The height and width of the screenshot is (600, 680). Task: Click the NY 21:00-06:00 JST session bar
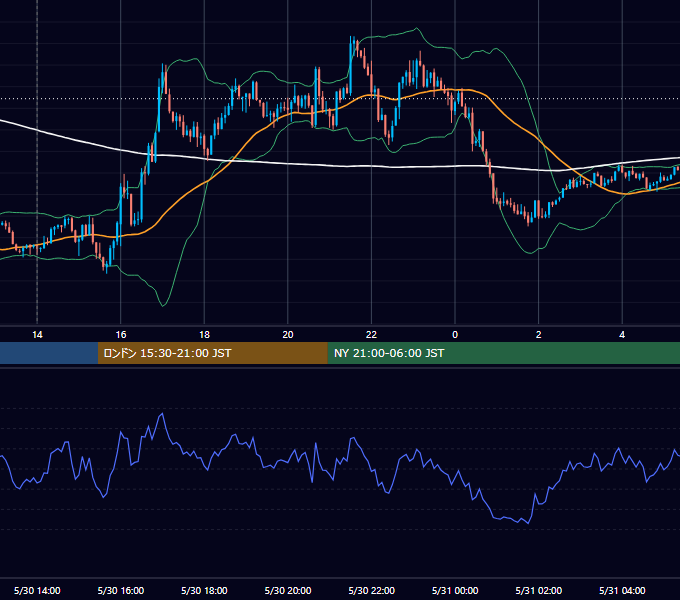coord(503,353)
